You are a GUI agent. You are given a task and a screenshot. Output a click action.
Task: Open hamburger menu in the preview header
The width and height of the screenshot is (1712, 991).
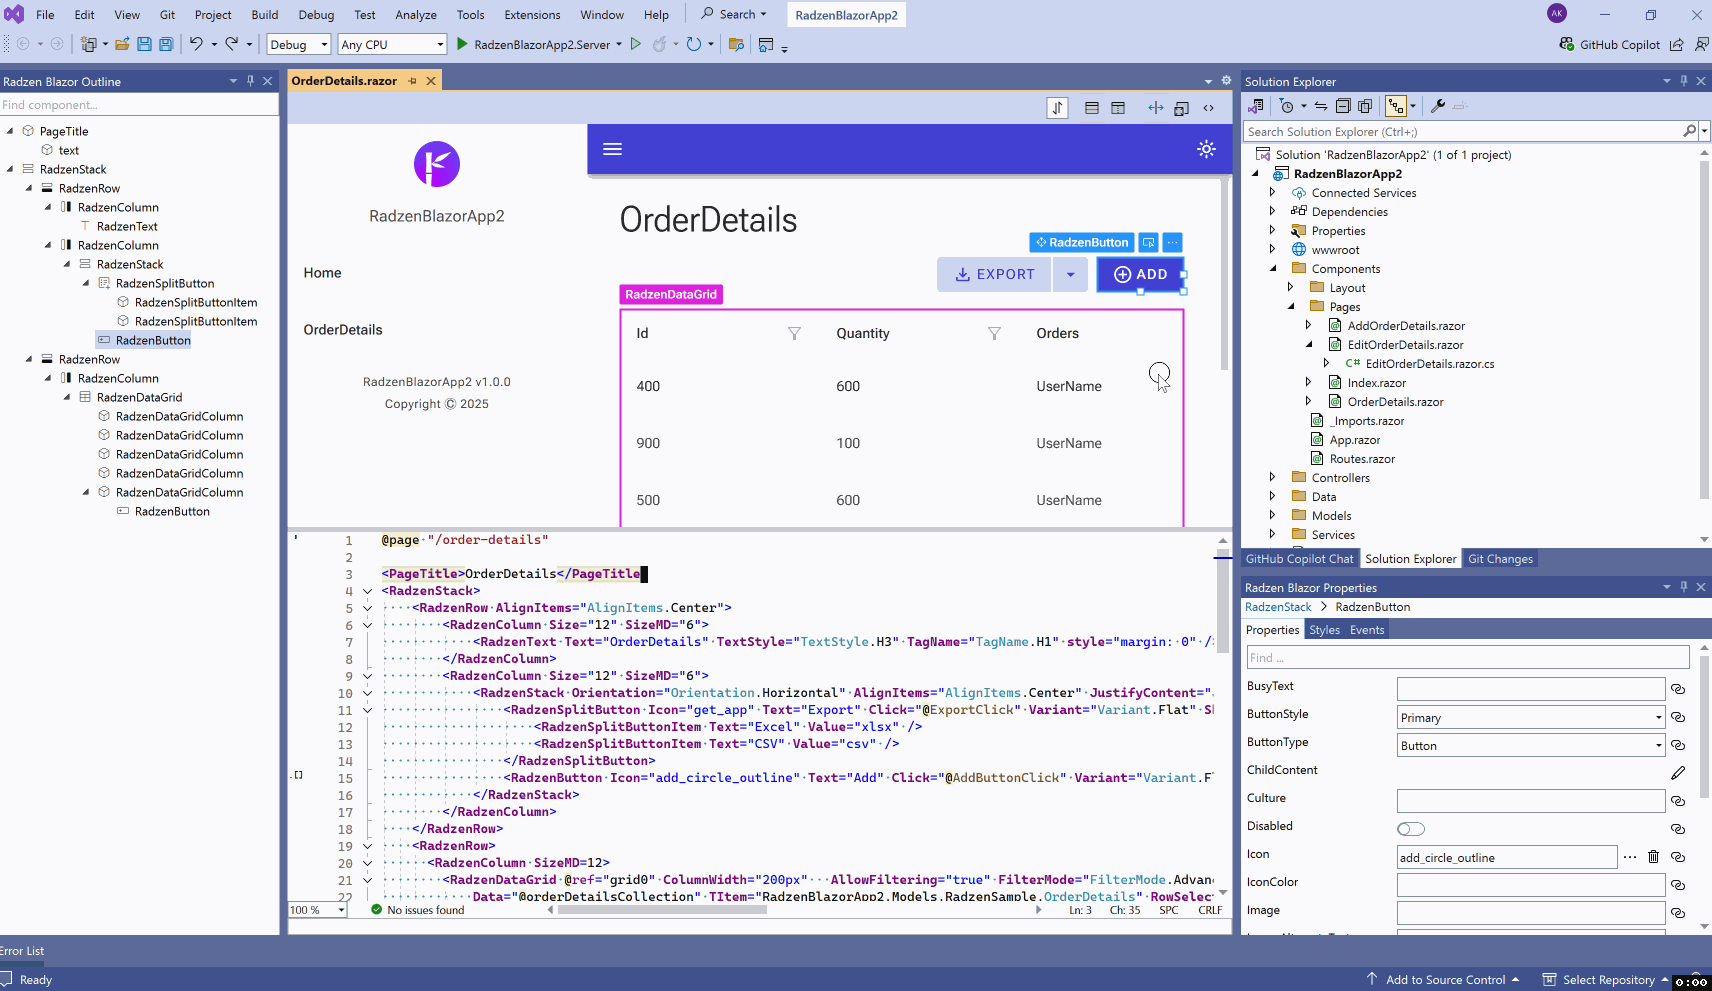click(x=613, y=149)
